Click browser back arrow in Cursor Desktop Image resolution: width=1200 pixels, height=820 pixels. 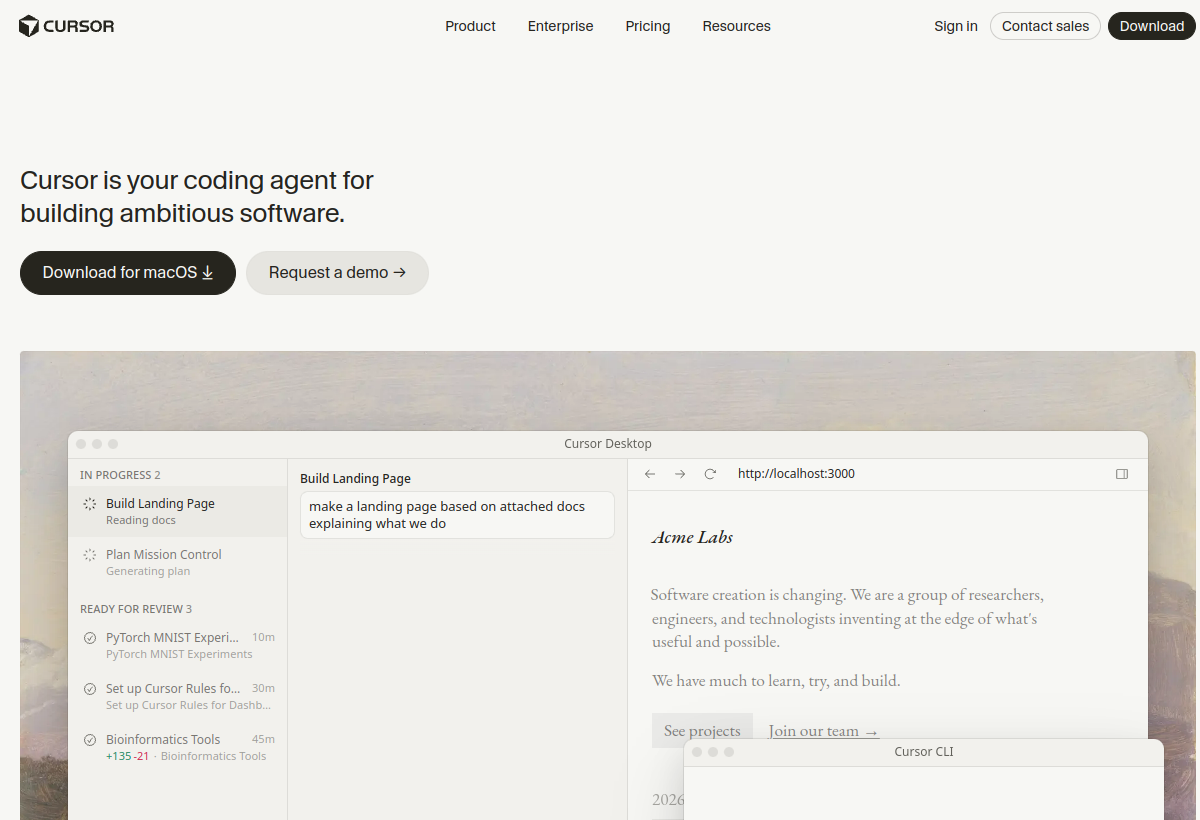pos(650,474)
